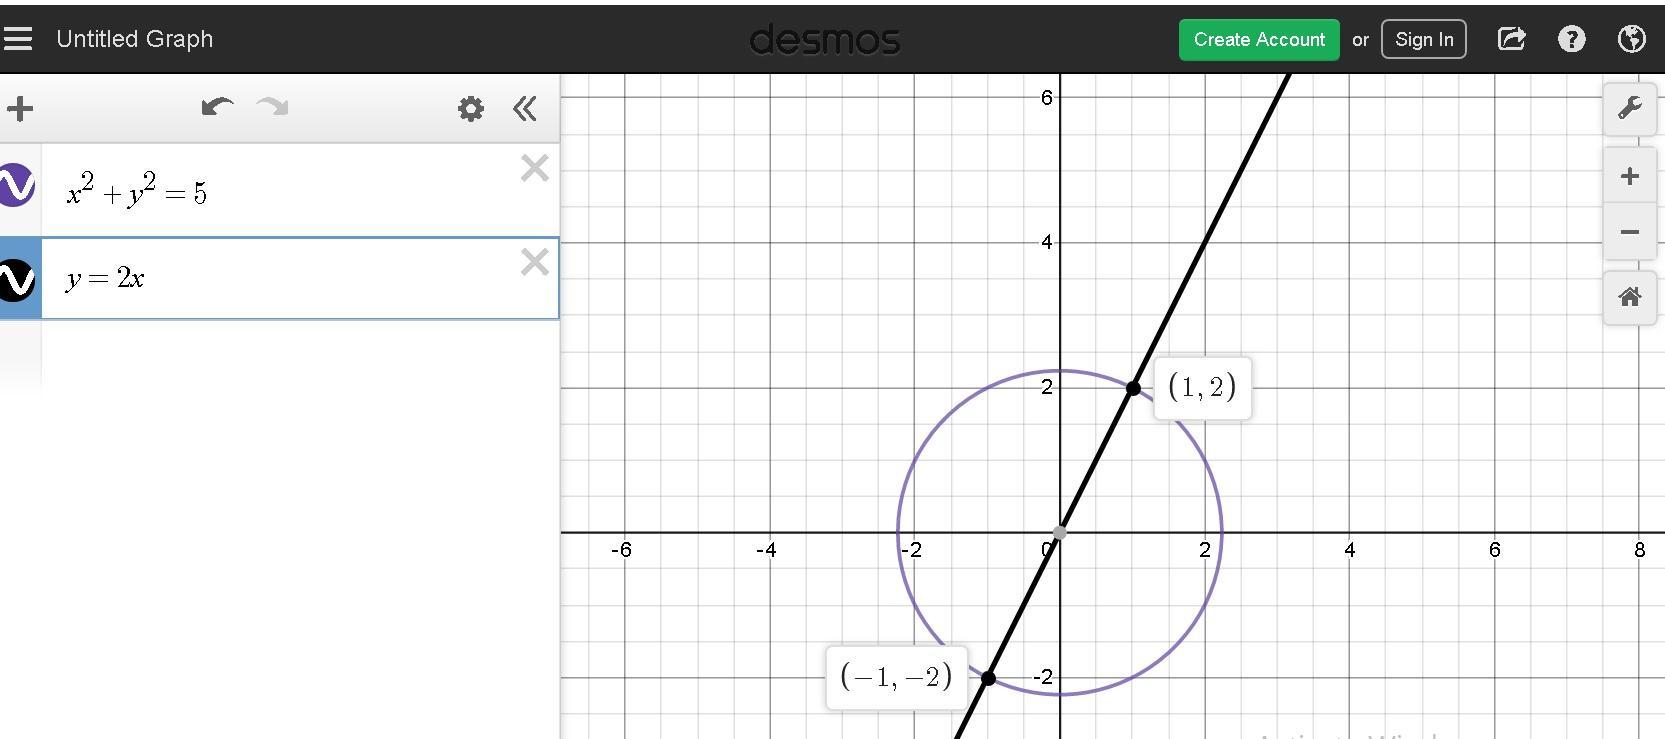Redo the last action
The height and width of the screenshot is (739, 1665).
272,107
